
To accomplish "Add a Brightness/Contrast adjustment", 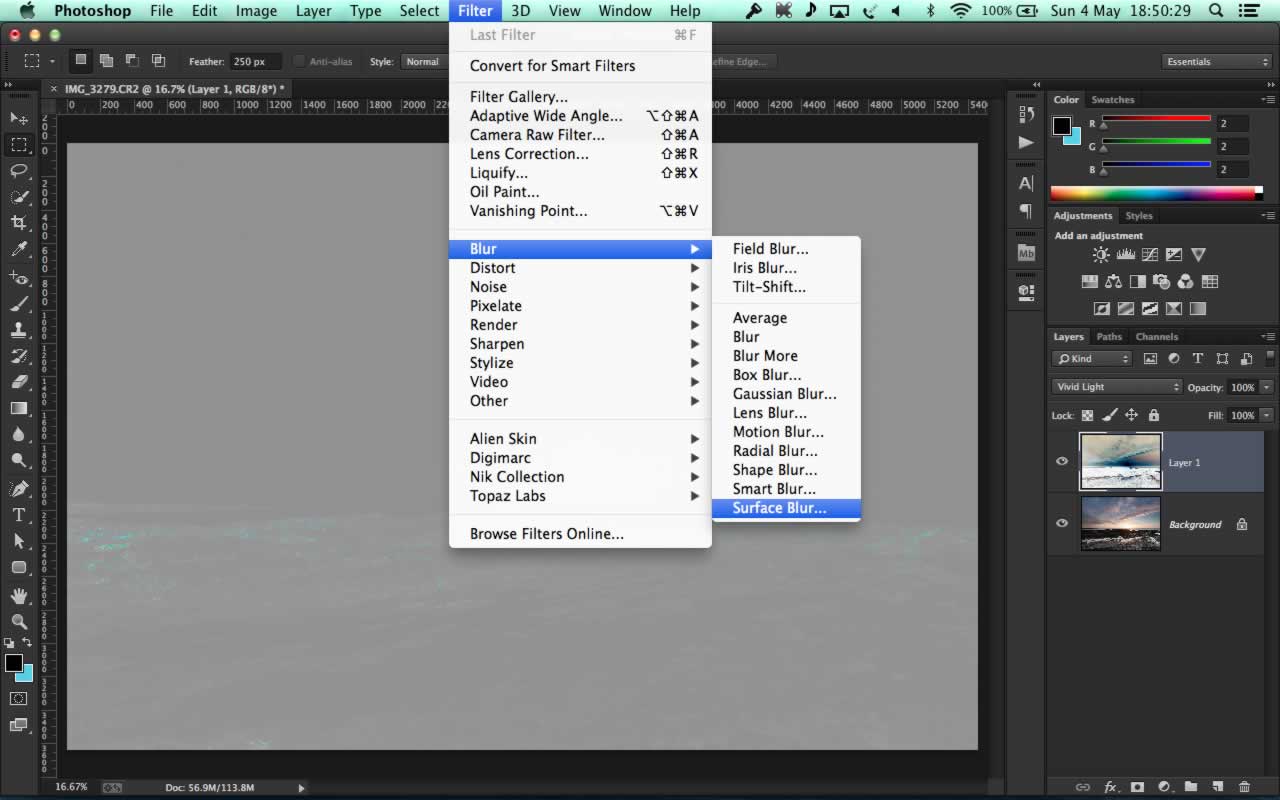I will click(1101, 255).
